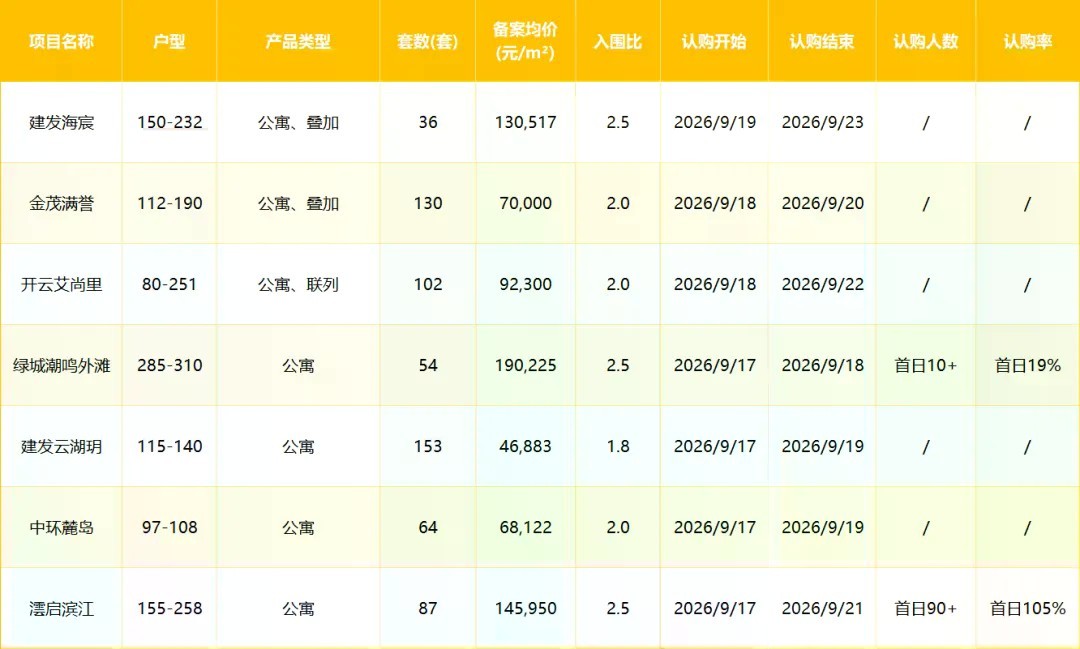Viewport: 1080px width, 649px height.
Task: Click end date 2026/9/23
Action: coord(822,123)
